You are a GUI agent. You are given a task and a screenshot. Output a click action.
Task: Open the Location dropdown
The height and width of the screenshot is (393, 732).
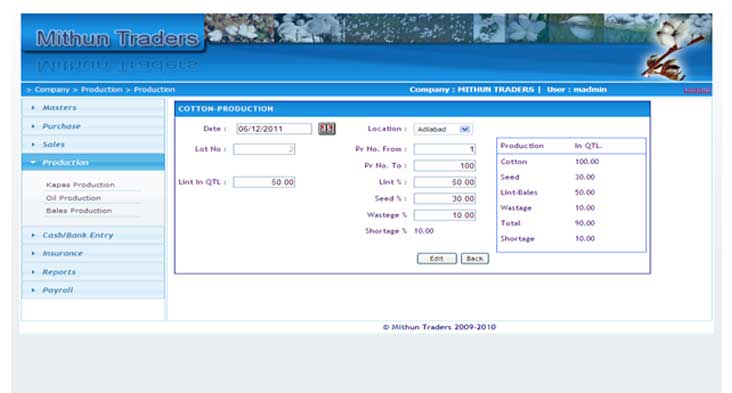[x=443, y=129]
